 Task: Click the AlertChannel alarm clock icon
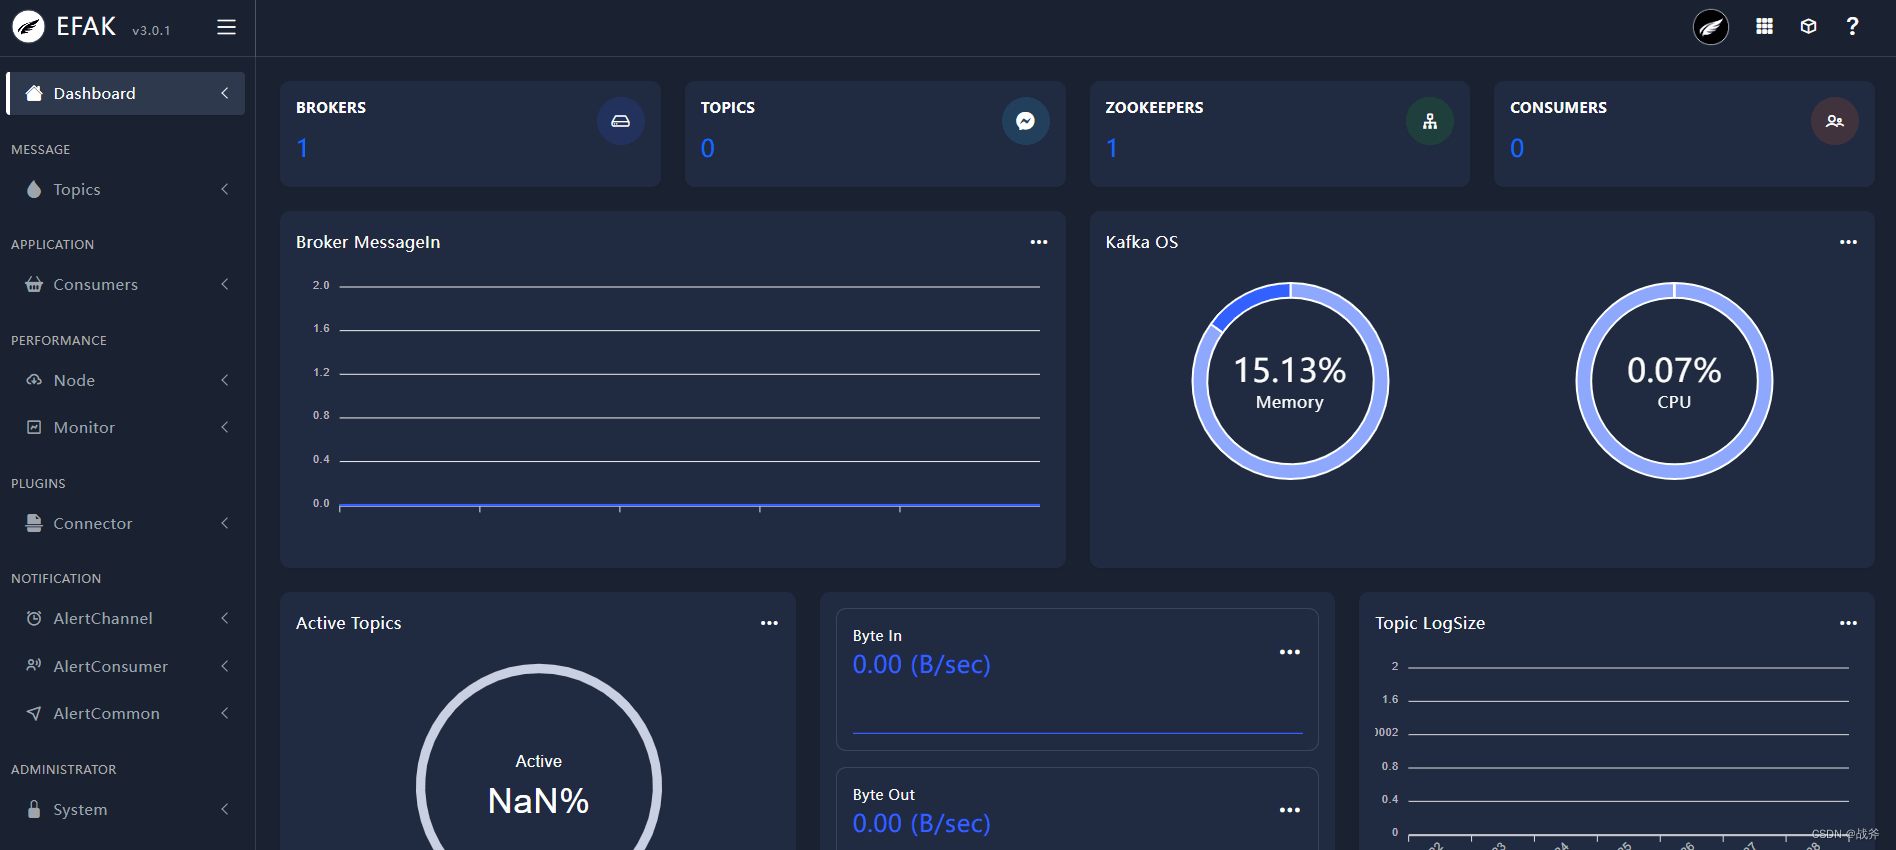coord(34,618)
